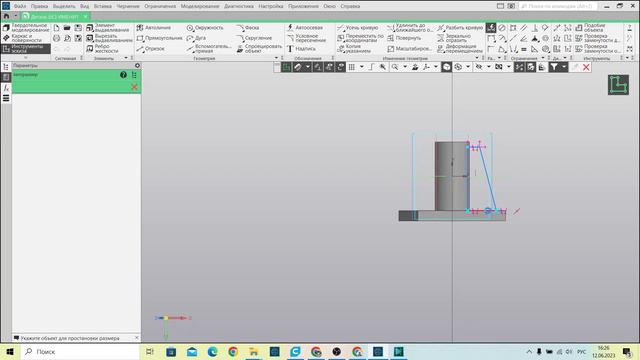The image size is (640, 360).
Task: Choose Переместить по координатам tool
Action: (360, 38)
